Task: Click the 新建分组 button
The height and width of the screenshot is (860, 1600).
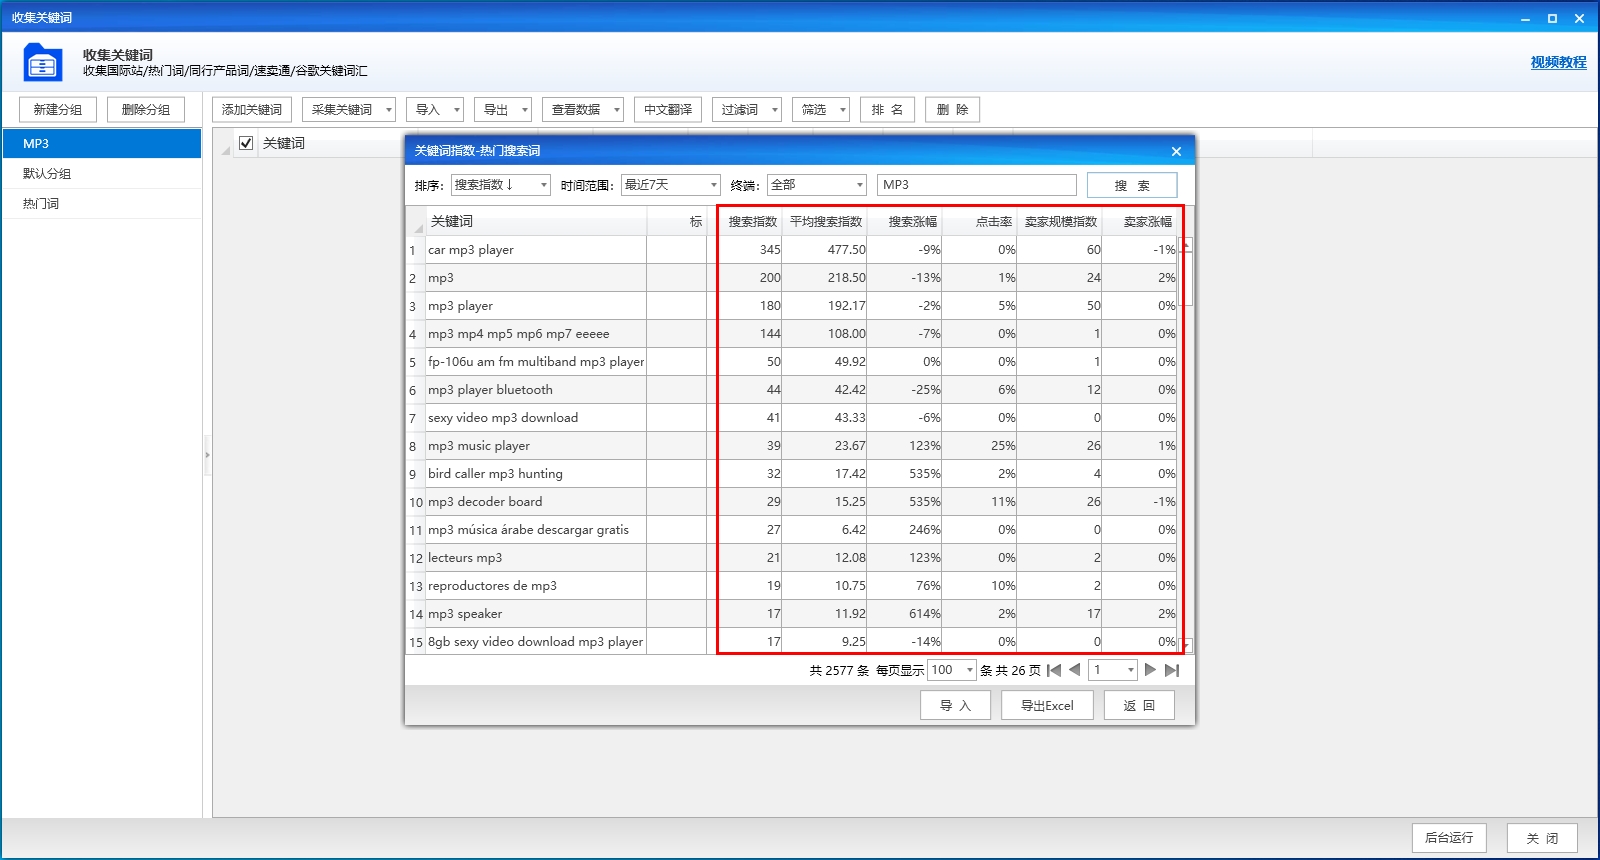Action: click(x=58, y=110)
